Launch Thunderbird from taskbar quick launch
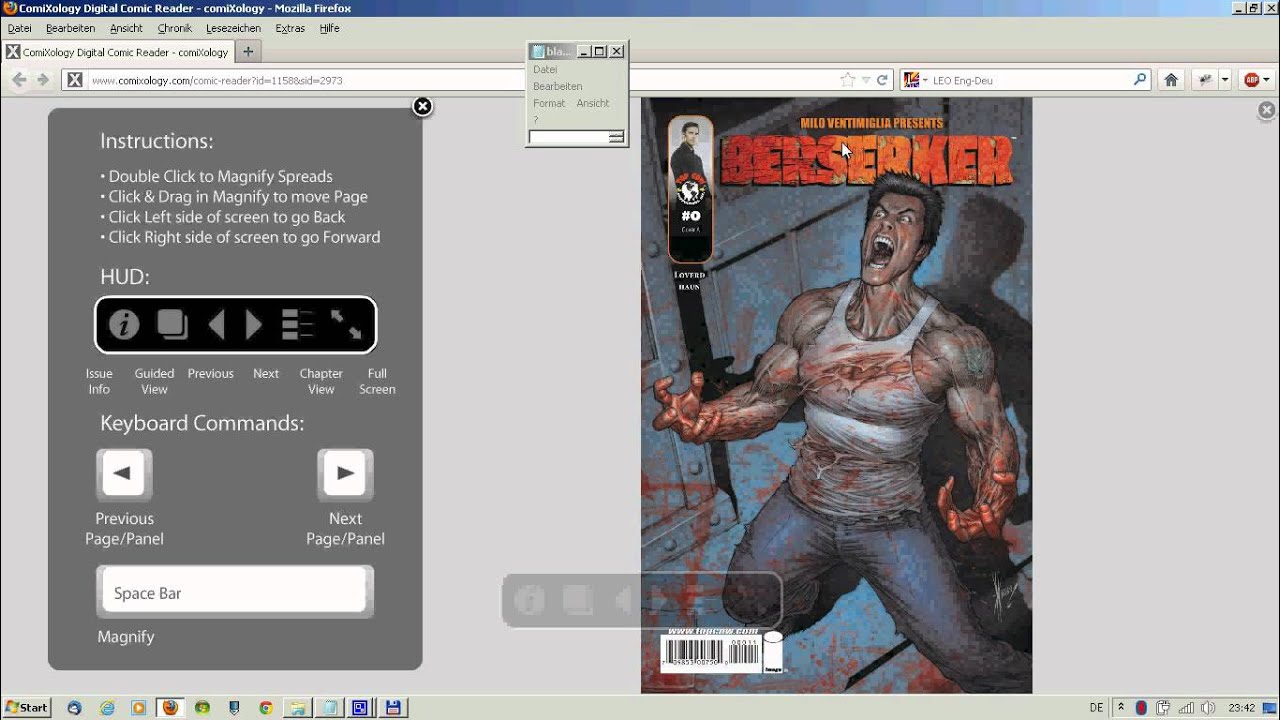This screenshot has height=720, width=1280. pyautogui.click(x=74, y=707)
